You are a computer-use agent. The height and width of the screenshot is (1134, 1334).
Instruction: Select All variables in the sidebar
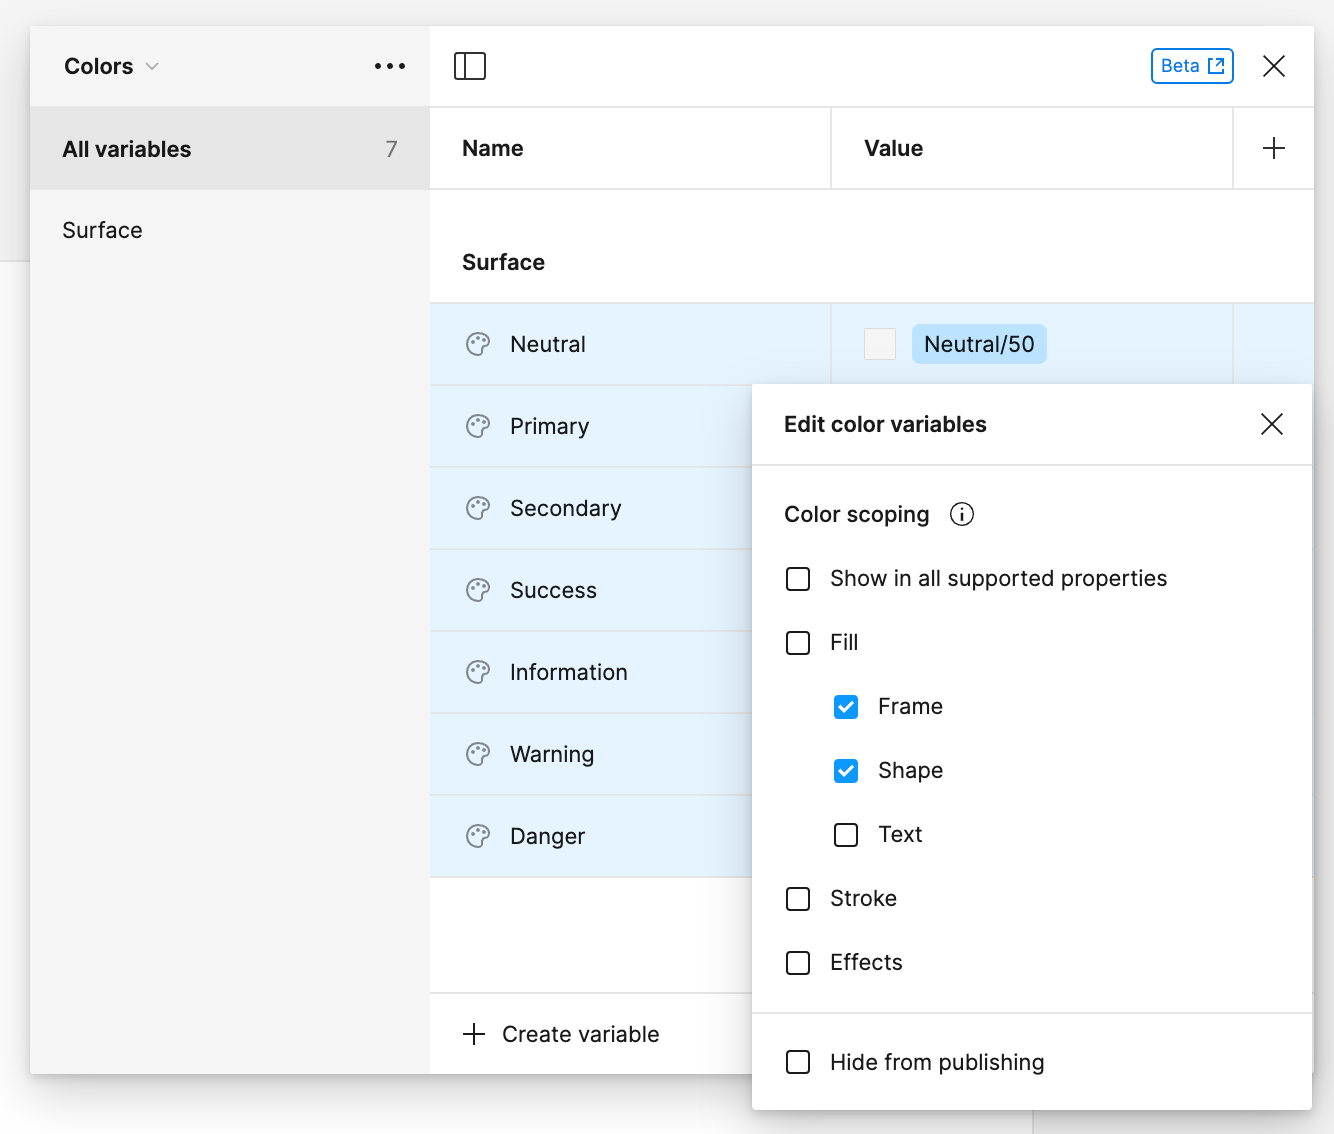(x=127, y=148)
